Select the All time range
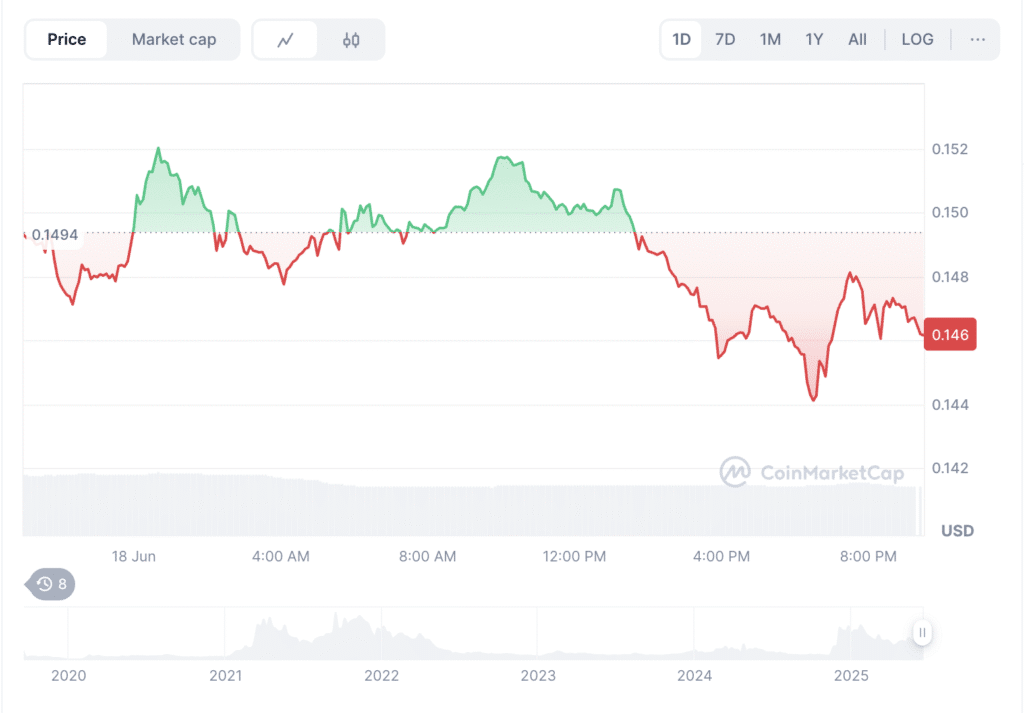1024x713 pixels. pos(857,40)
